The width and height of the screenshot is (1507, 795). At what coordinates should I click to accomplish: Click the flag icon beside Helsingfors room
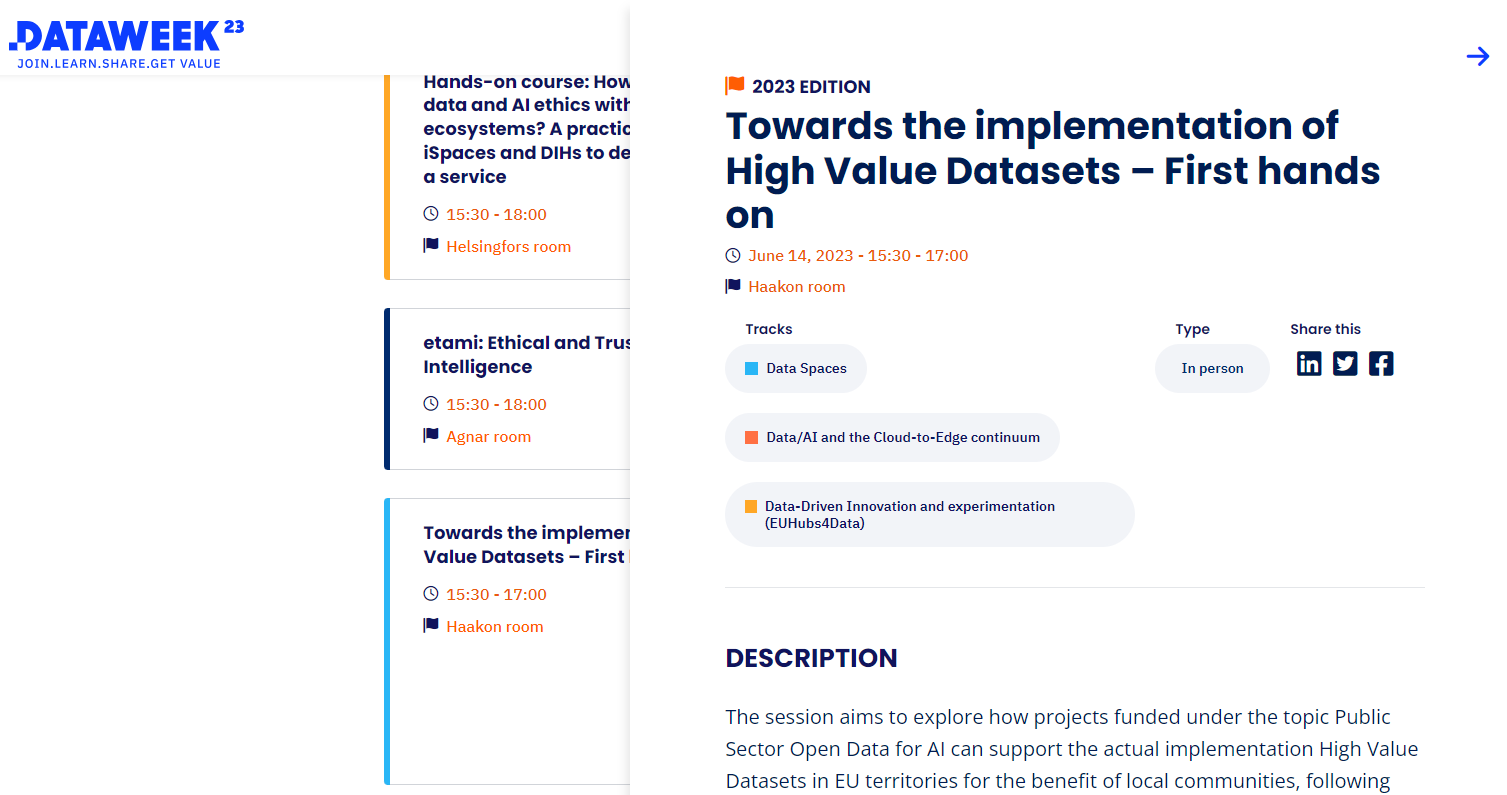point(431,246)
